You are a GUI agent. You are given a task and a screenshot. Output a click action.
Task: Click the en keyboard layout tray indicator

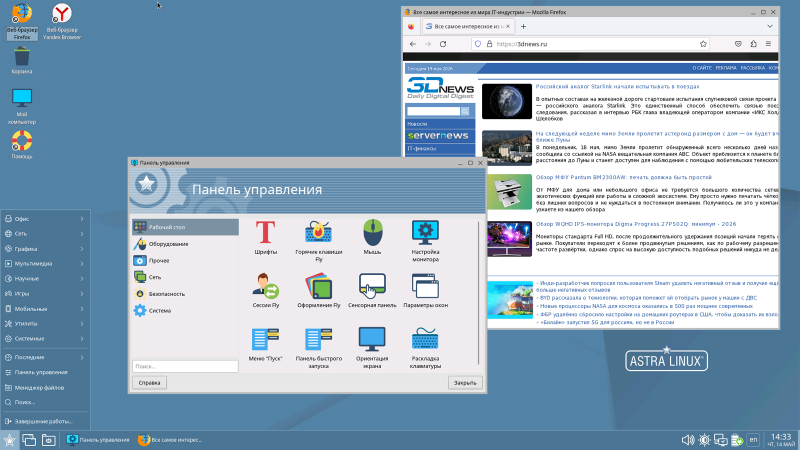[x=753, y=440]
